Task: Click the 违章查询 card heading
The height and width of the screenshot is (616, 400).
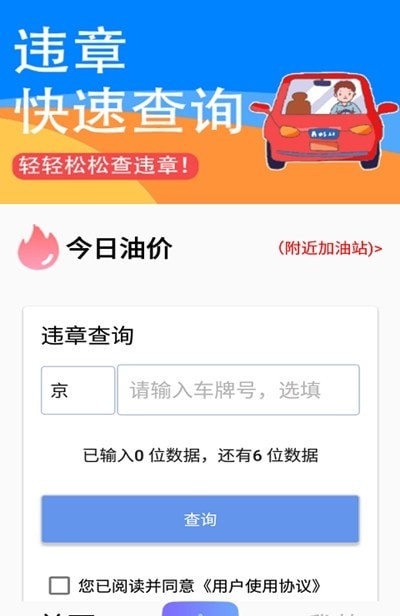Action: (87, 336)
